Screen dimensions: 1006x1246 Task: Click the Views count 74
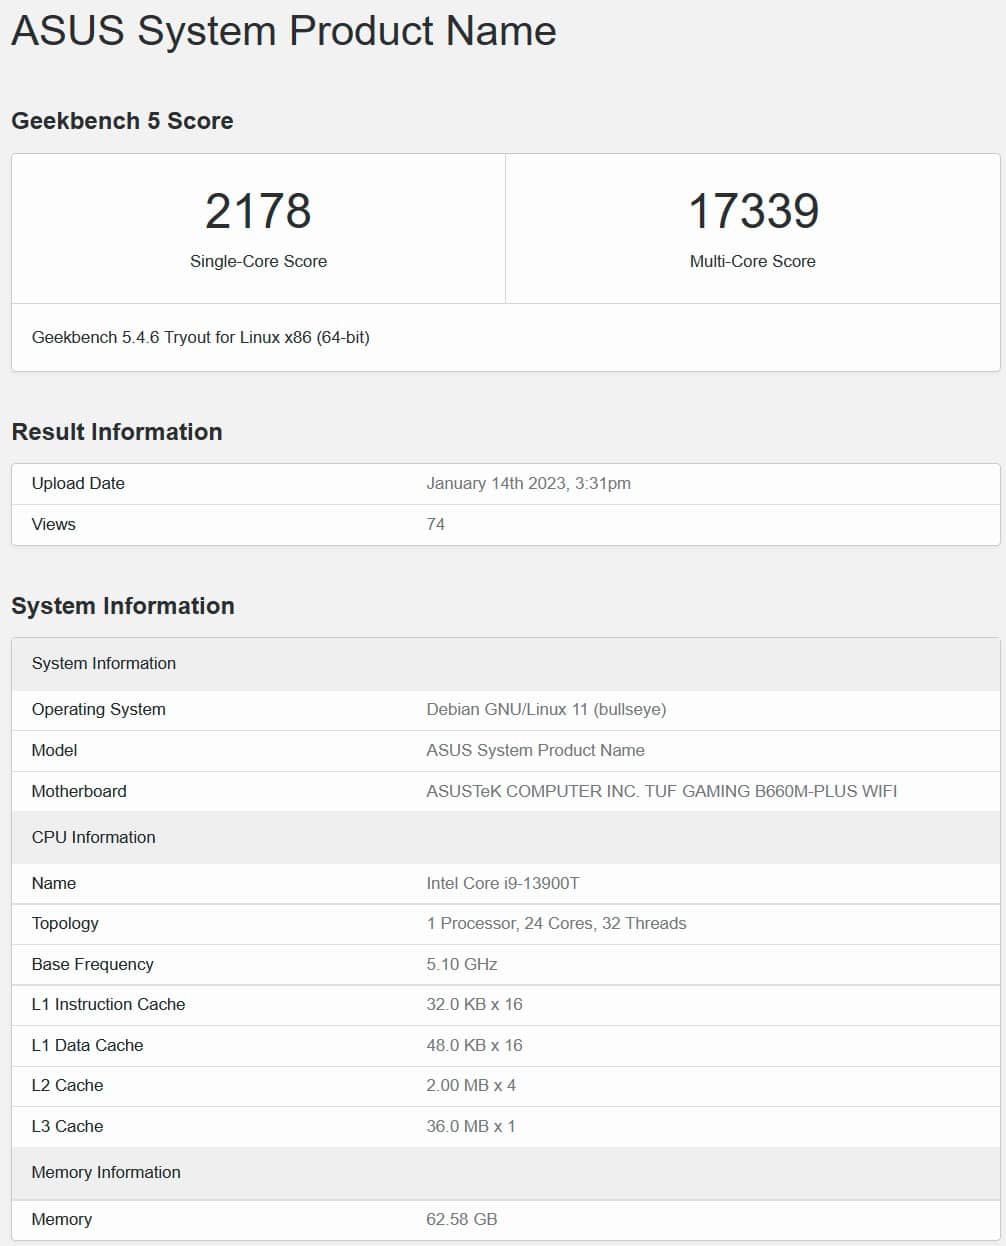pyautogui.click(x=436, y=524)
